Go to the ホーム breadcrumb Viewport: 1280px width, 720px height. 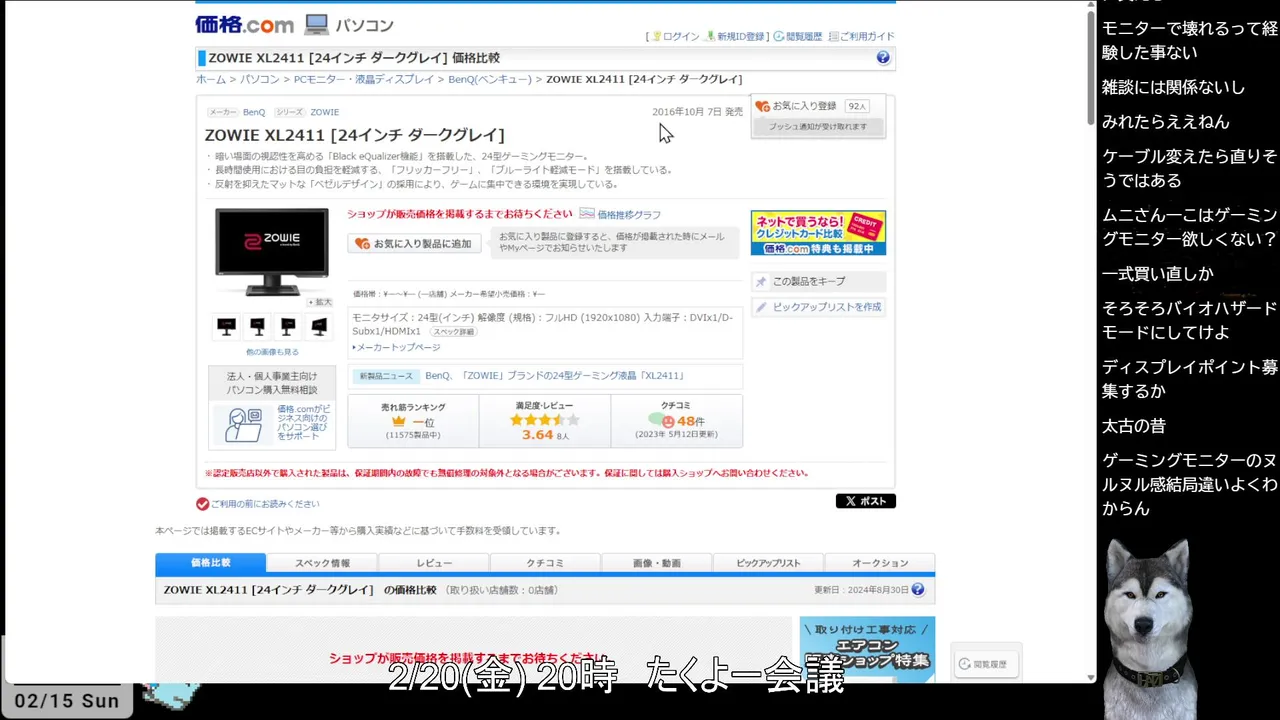tap(210, 79)
